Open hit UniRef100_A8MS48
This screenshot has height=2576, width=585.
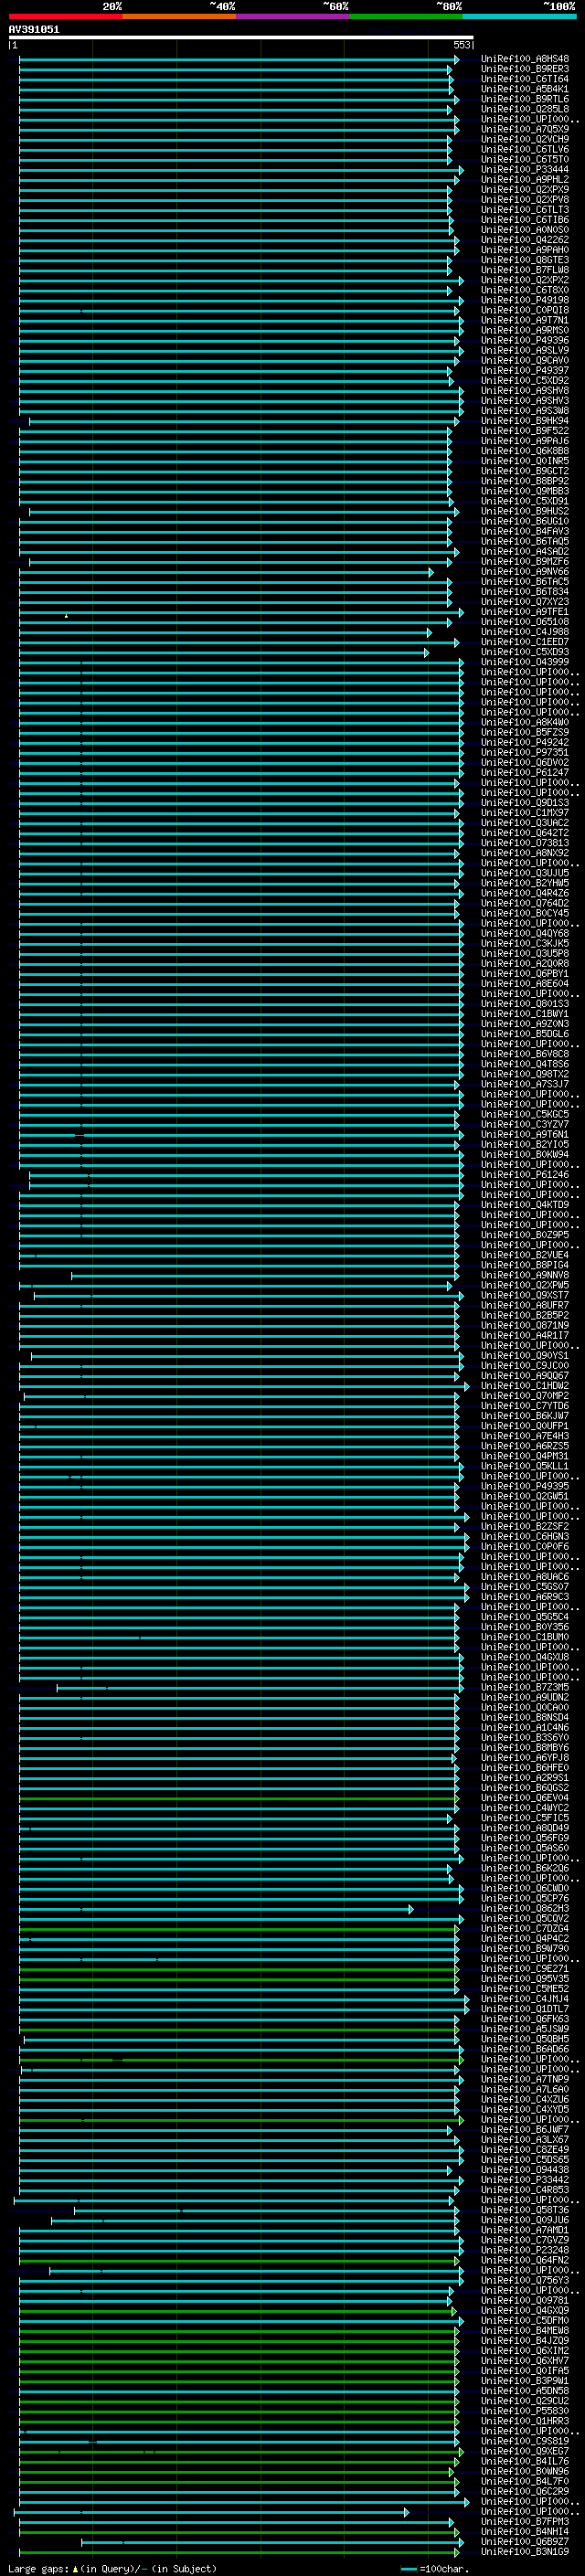tap(524, 59)
